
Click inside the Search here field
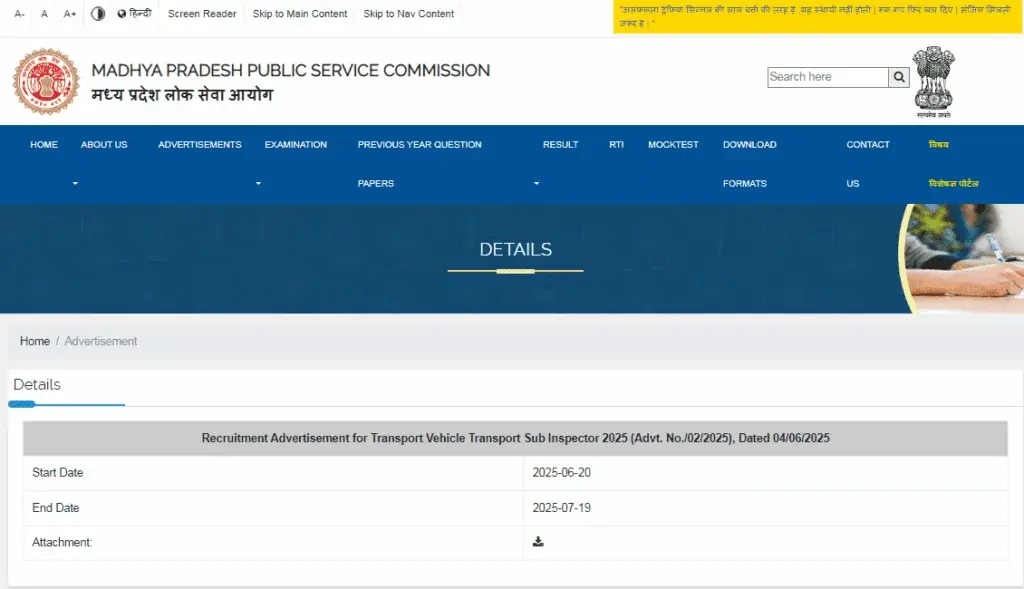pos(827,77)
